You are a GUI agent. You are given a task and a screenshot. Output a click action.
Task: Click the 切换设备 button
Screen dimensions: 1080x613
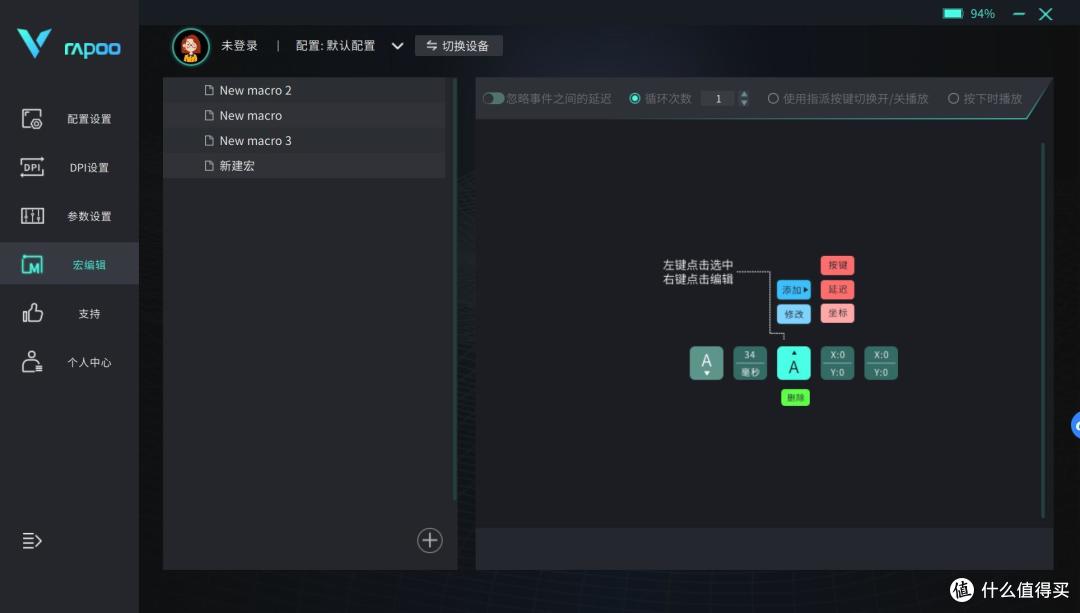tap(458, 45)
